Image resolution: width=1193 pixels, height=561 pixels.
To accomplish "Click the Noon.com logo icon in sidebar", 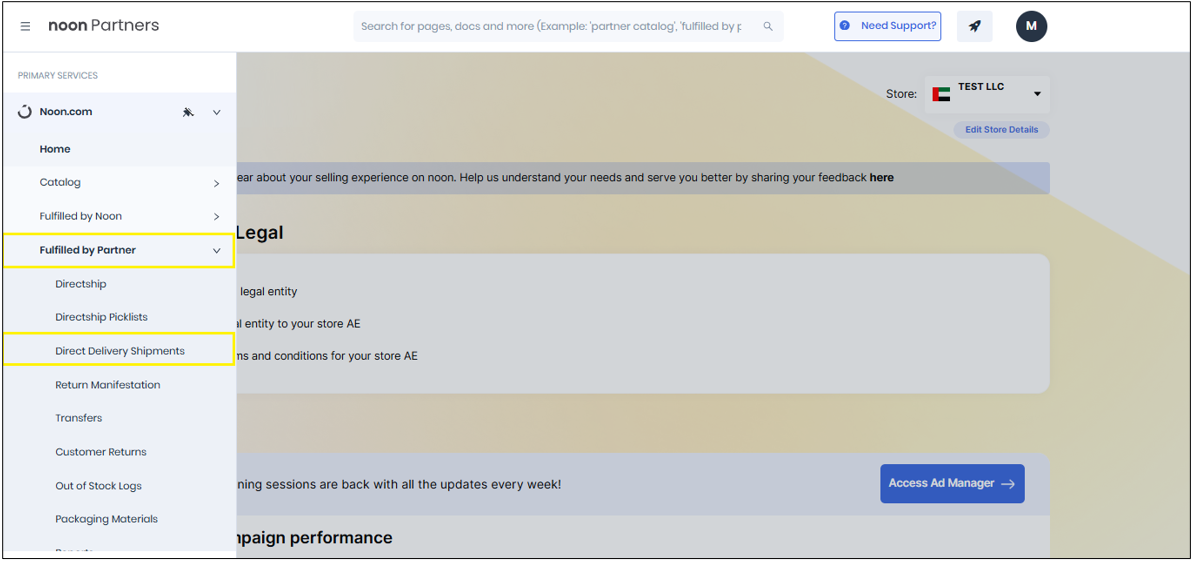I will click(x=25, y=112).
